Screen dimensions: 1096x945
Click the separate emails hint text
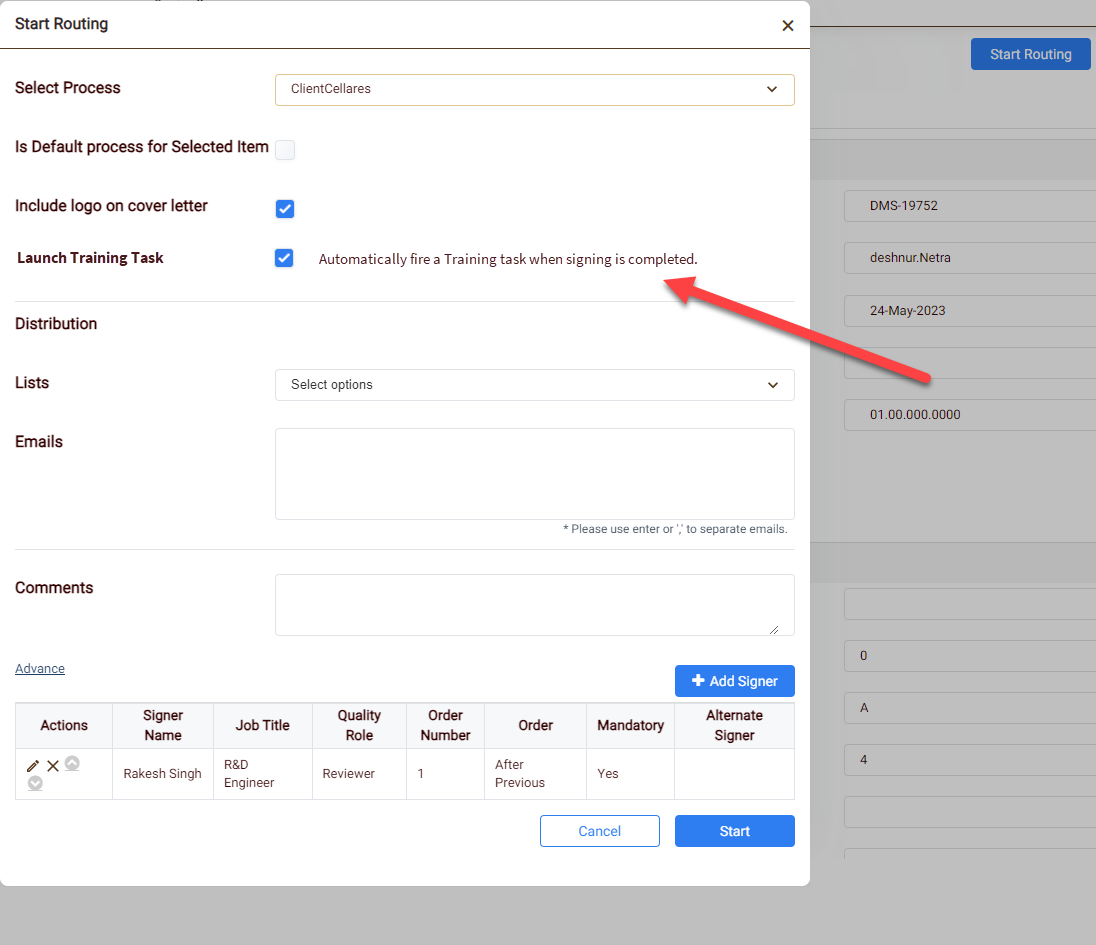click(675, 529)
